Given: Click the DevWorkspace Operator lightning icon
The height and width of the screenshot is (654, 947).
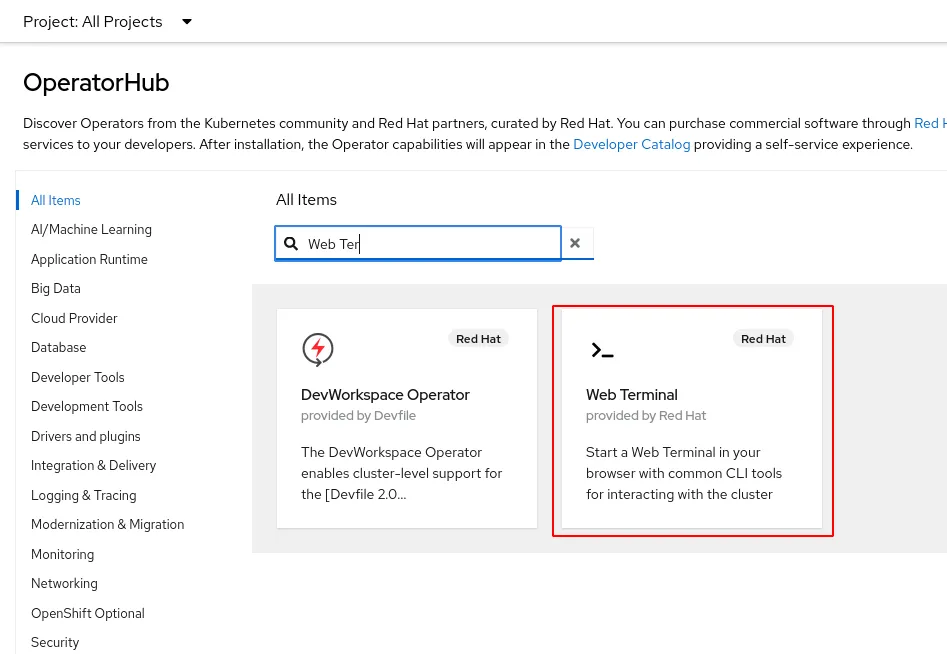Looking at the screenshot, I should pos(318,349).
